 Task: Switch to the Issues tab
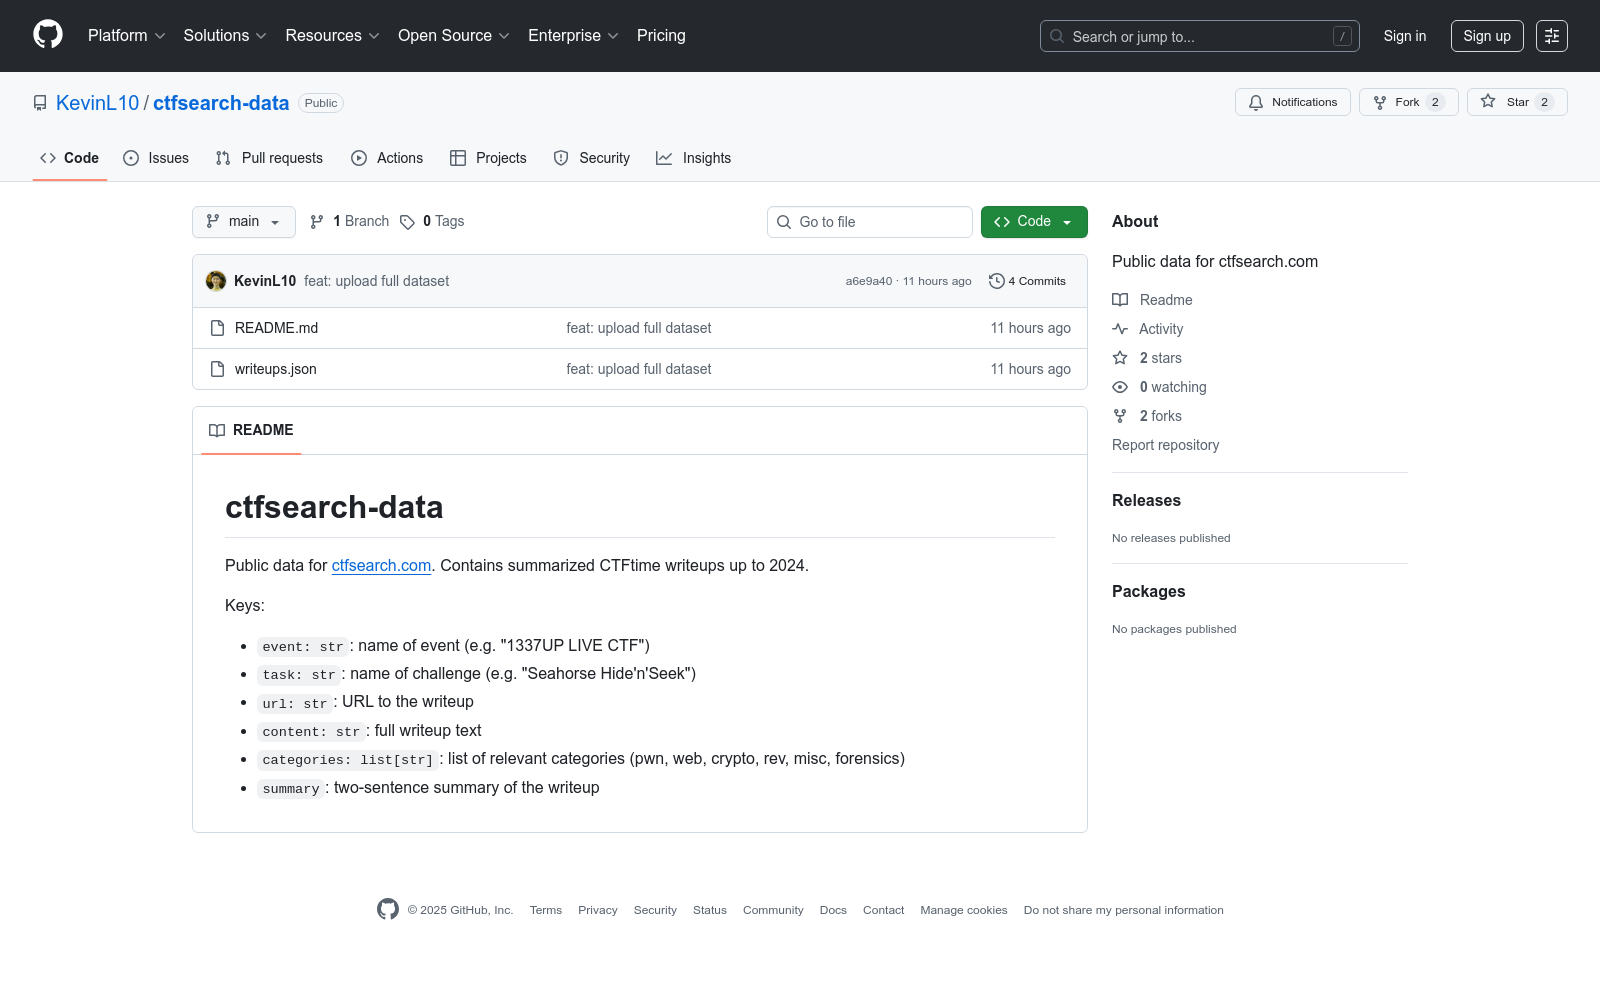point(156,158)
